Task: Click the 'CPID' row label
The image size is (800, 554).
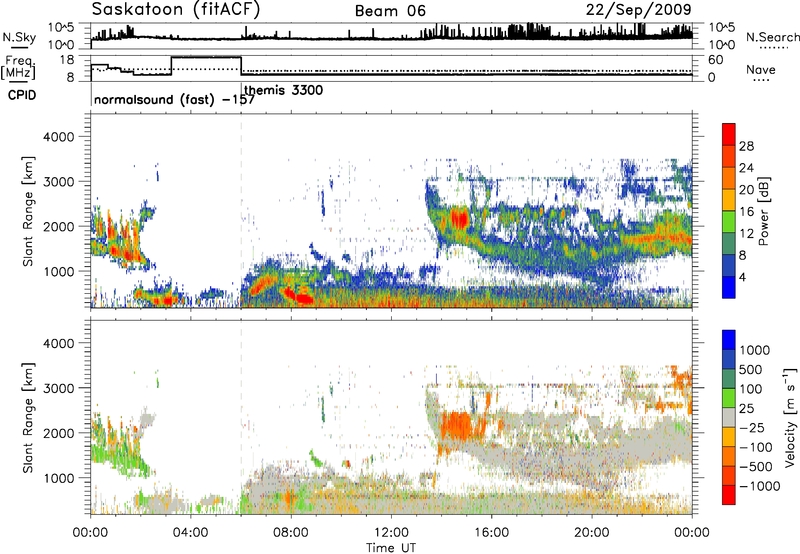Action: [x=22, y=95]
